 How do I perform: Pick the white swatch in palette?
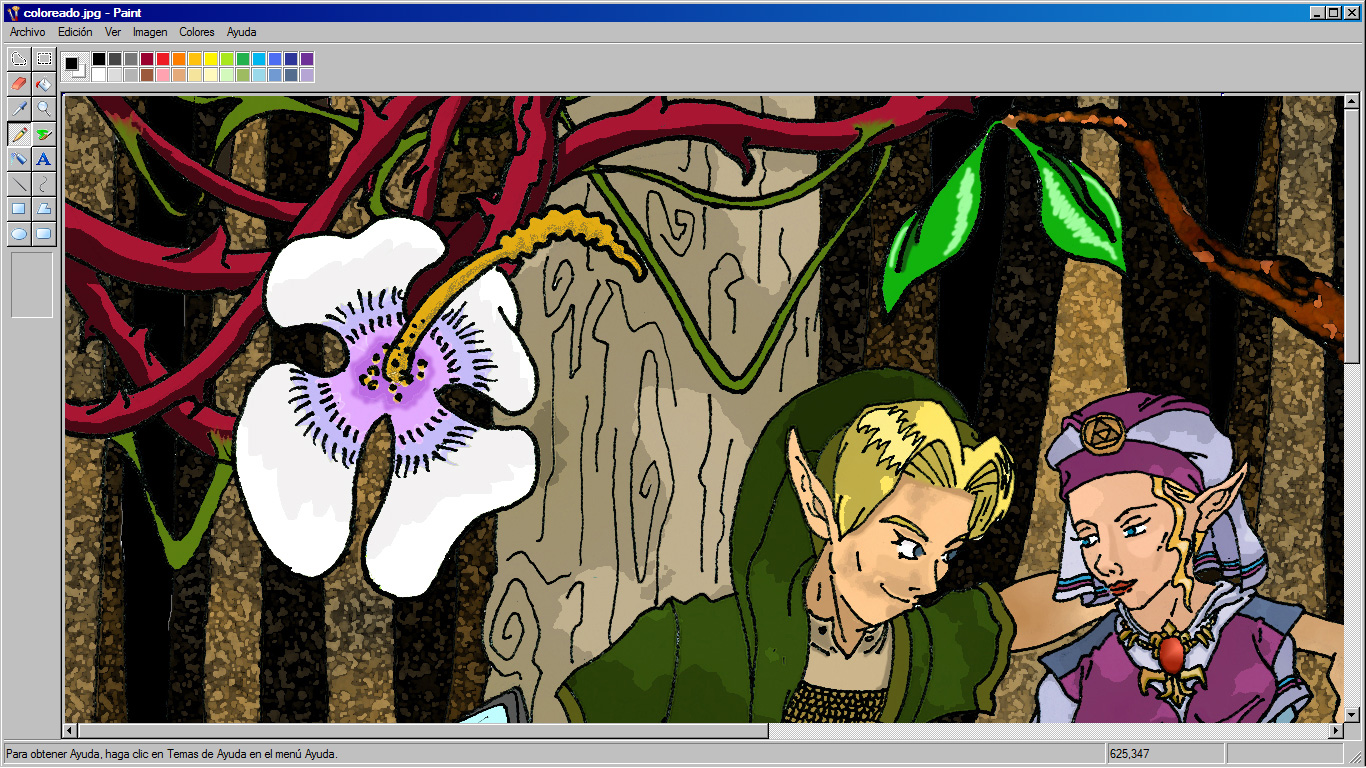tap(99, 75)
